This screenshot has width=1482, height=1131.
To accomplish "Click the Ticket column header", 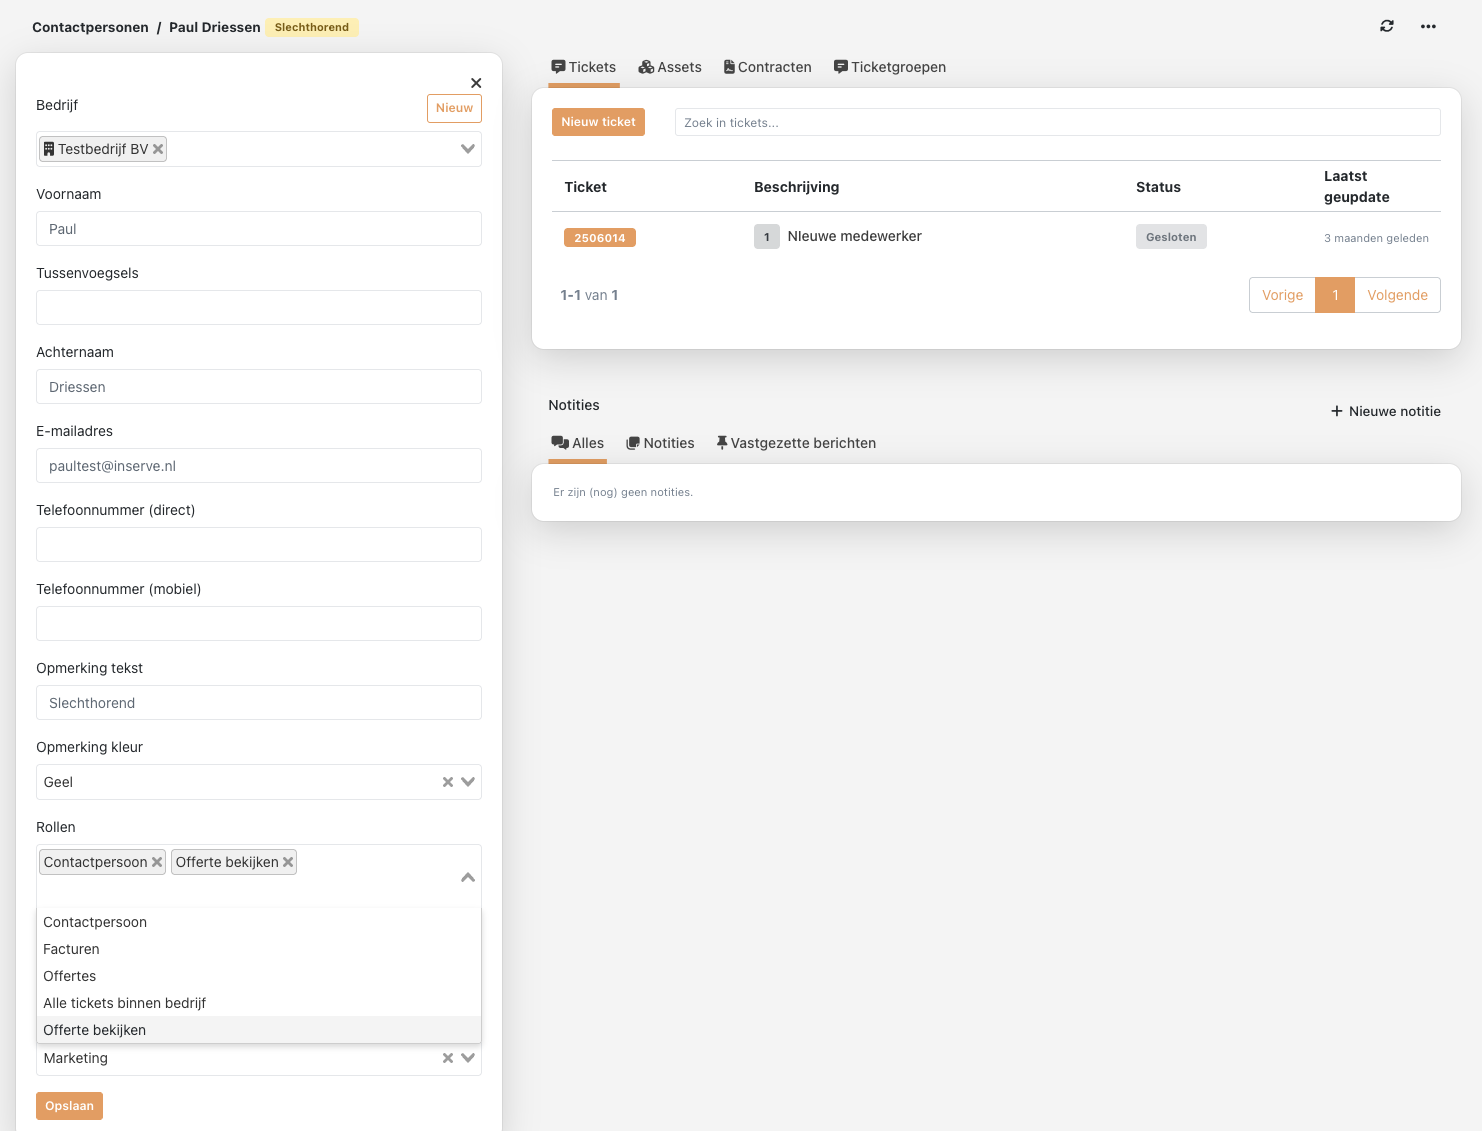I will coord(585,187).
